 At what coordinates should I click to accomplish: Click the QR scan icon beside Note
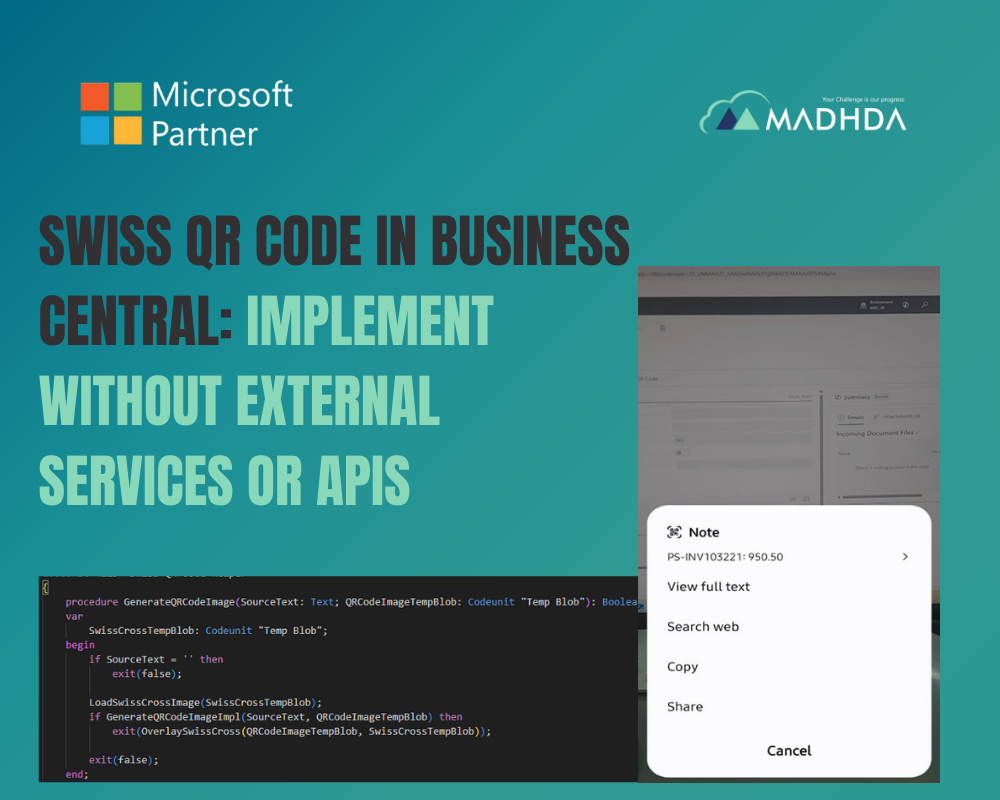click(x=674, y=533)
